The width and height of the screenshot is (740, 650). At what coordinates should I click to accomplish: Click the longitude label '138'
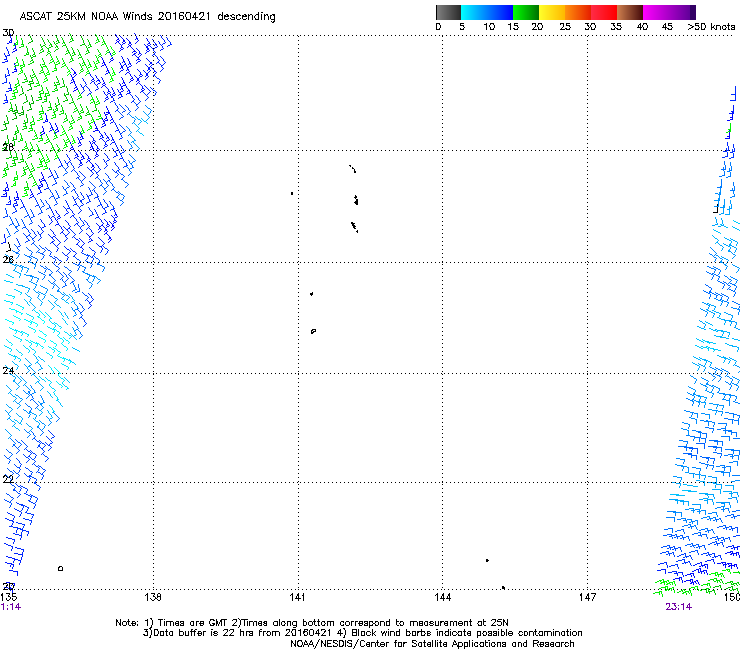(x=152, y=597)
